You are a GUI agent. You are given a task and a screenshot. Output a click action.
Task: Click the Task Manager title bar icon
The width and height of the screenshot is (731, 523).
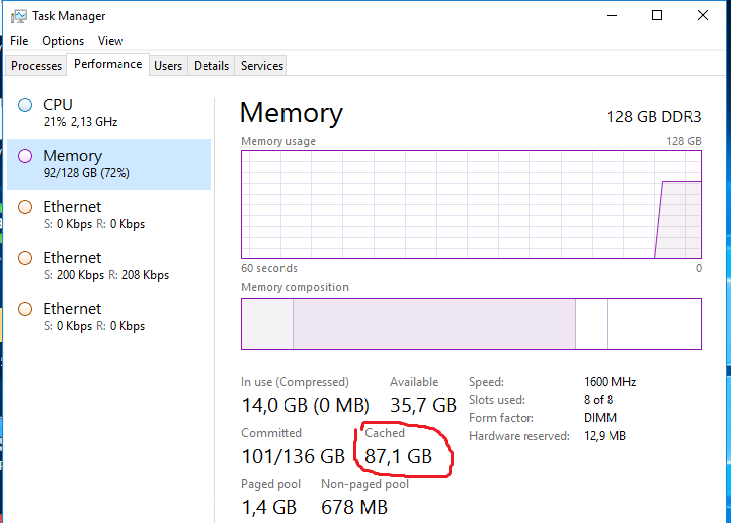(19, 16)
